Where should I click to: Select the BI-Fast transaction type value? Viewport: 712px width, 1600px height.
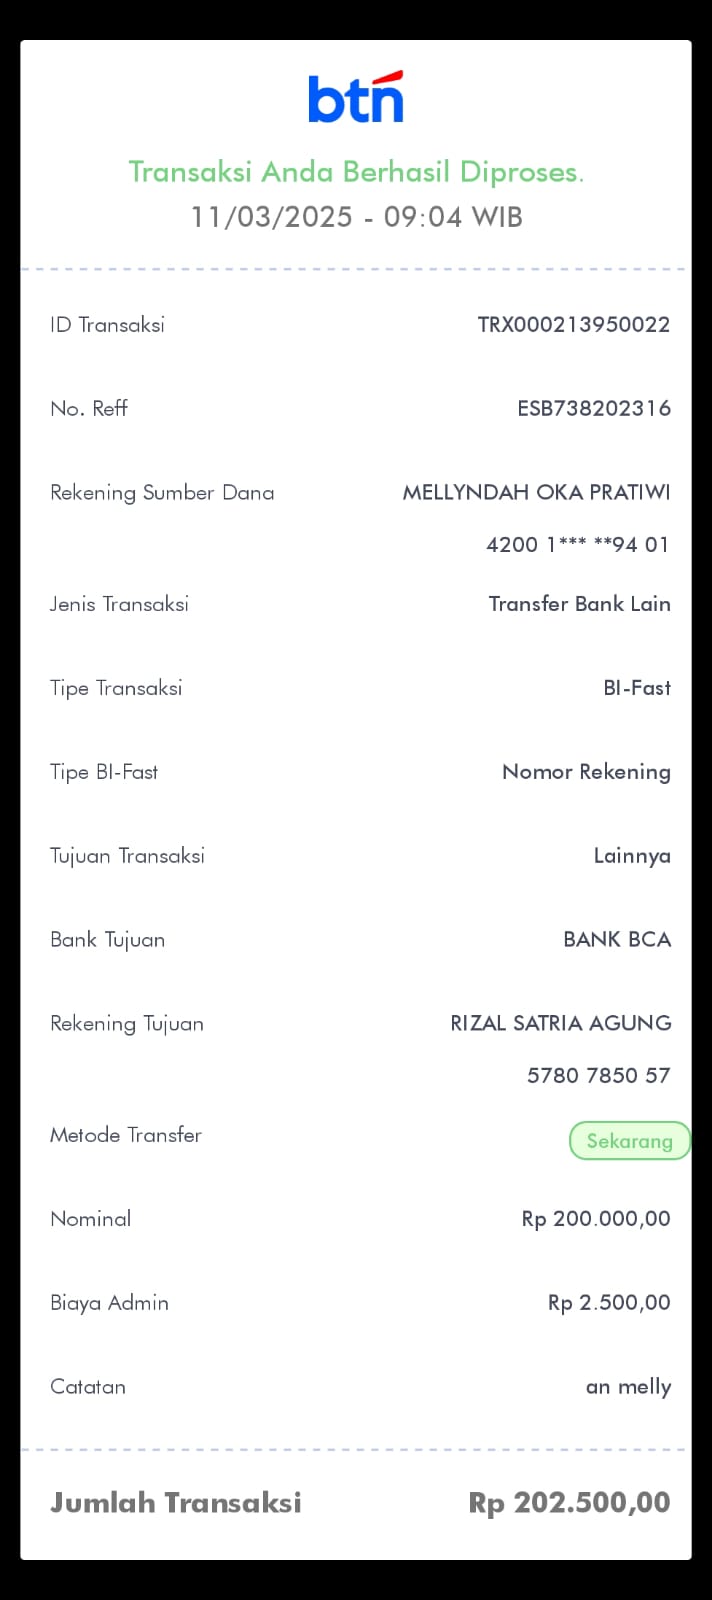637,688
